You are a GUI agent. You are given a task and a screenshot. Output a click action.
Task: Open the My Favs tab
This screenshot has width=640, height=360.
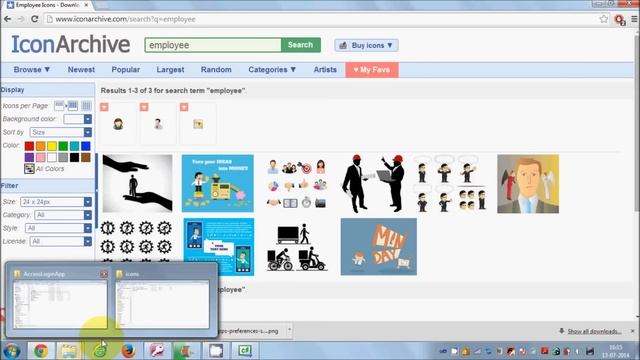(372, 70)
